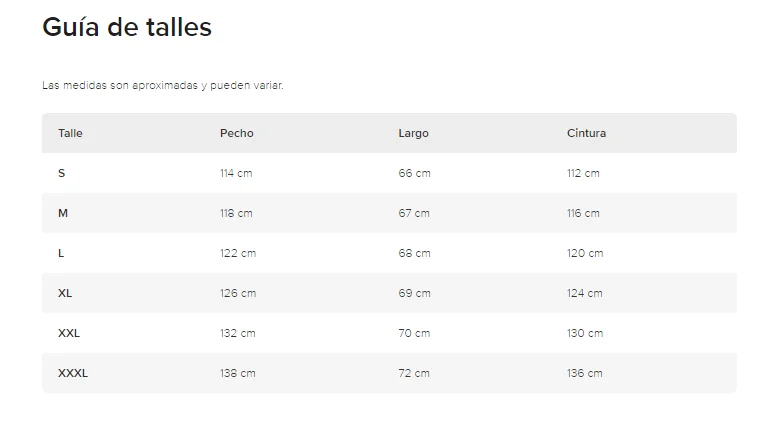Click the XL size row label
Image resolution: width=778 pixels, height=429 pixels.
[65, 293]
